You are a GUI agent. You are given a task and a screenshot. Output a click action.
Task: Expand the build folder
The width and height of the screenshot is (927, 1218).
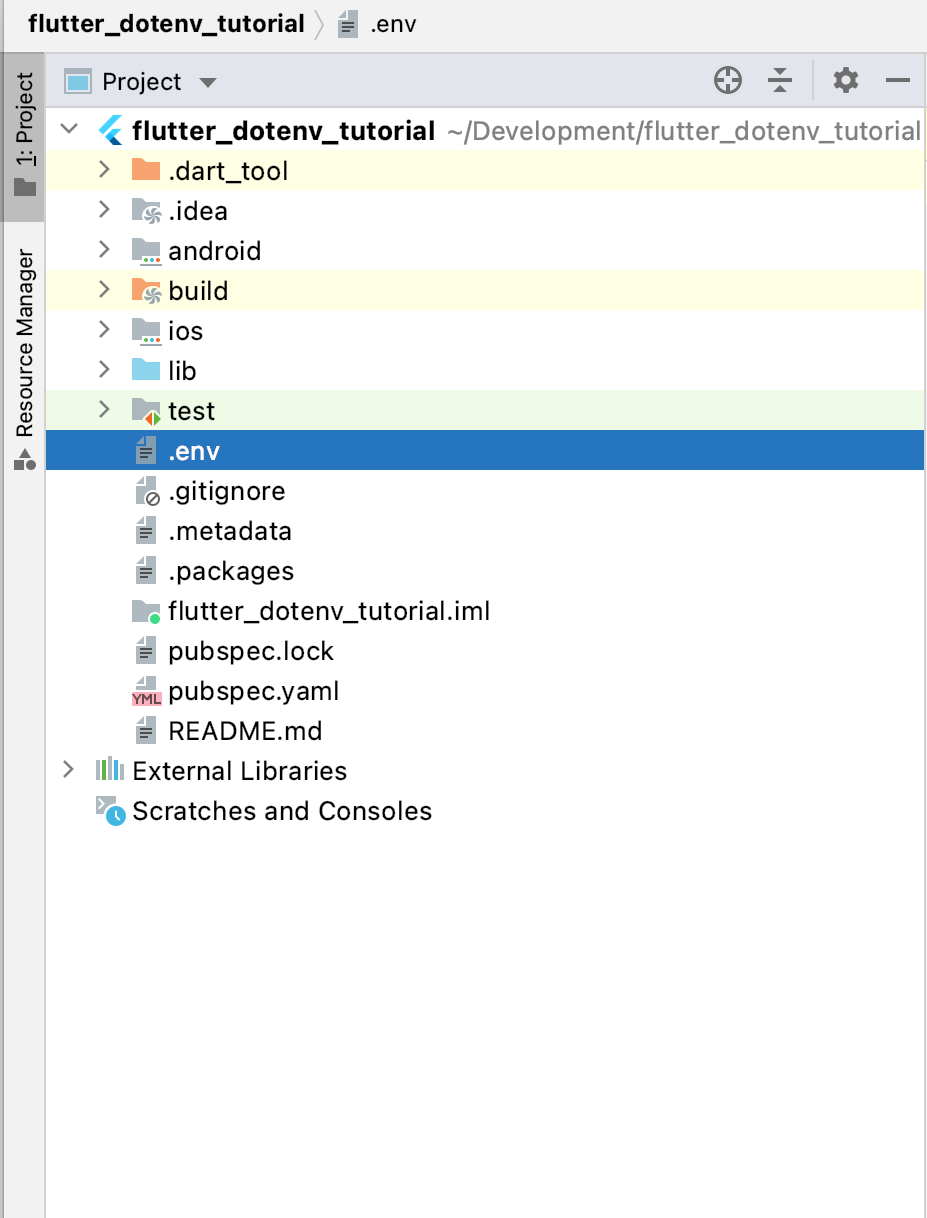pos(104,290)
